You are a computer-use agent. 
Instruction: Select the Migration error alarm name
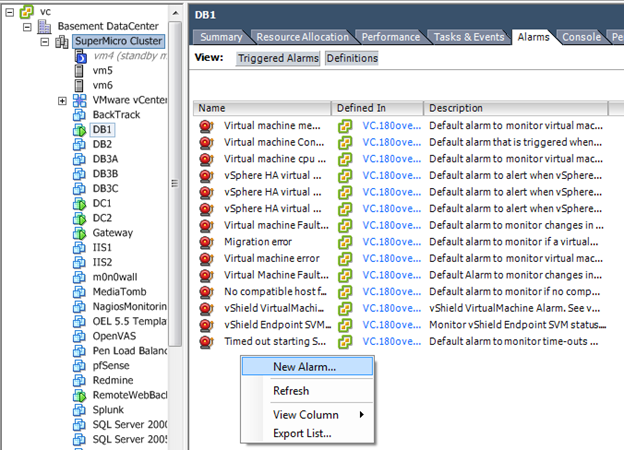258,242
